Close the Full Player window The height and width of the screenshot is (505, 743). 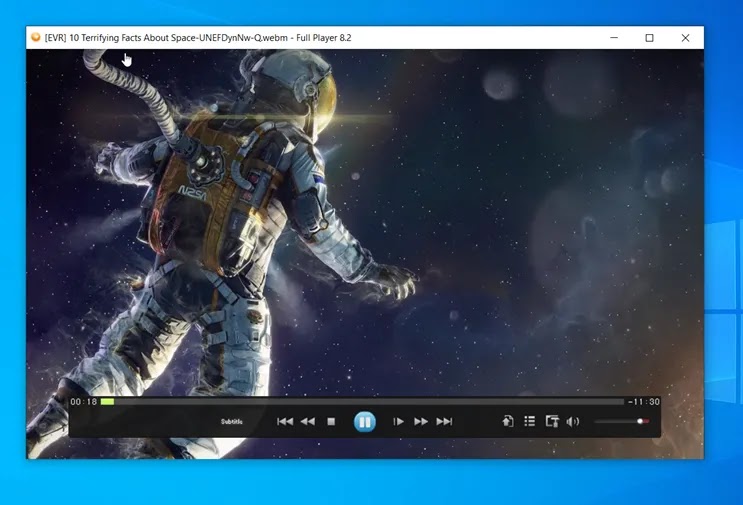[x=685, y=37]
